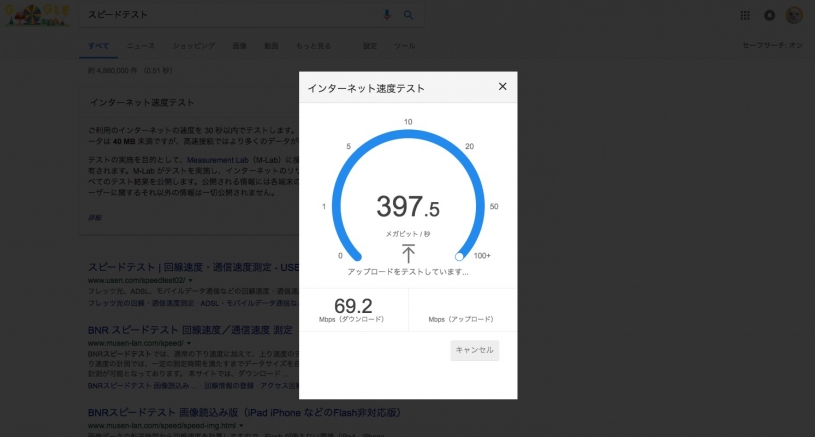Click the 69.2 download result value

click(x=353, y=306)
